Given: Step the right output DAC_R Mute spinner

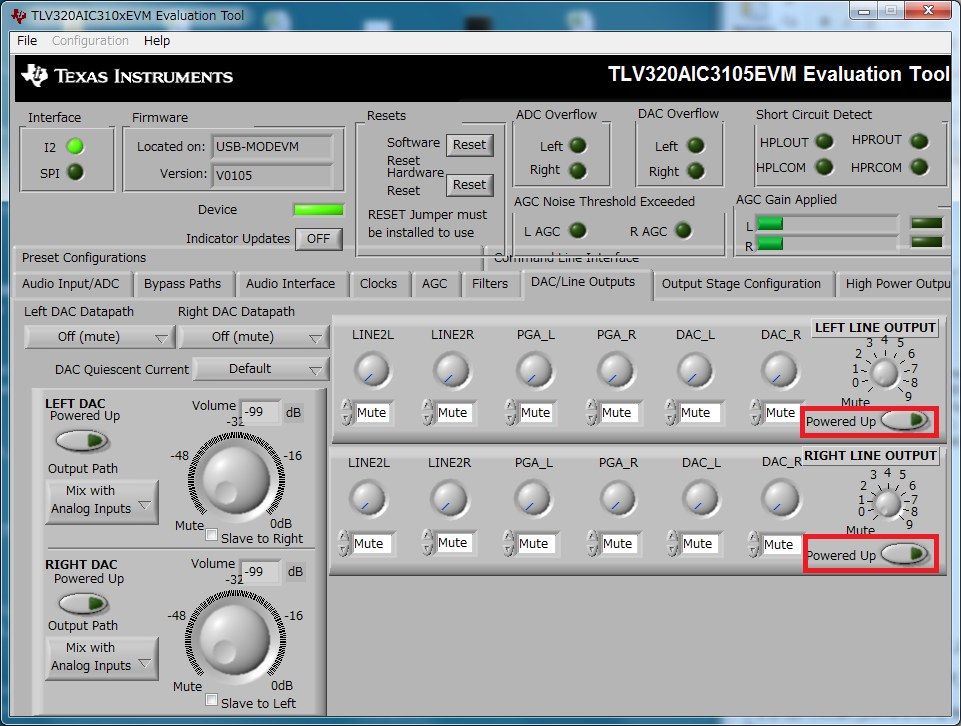Looking at the screenshot, I should point(754,543).
